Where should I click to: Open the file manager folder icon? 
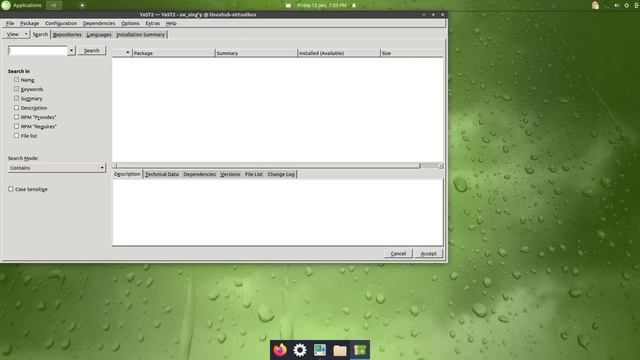pyautogui.click(x=340, y=350)
